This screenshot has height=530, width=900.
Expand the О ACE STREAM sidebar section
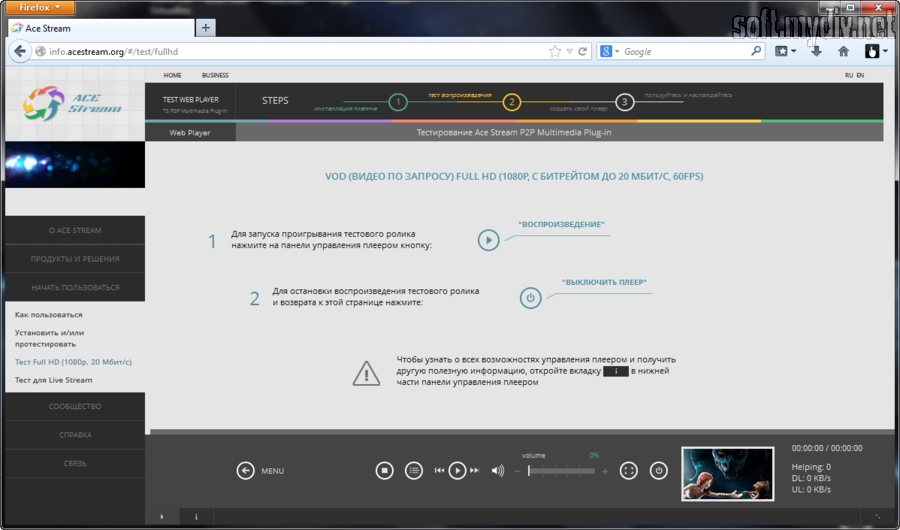click(75, 231)
